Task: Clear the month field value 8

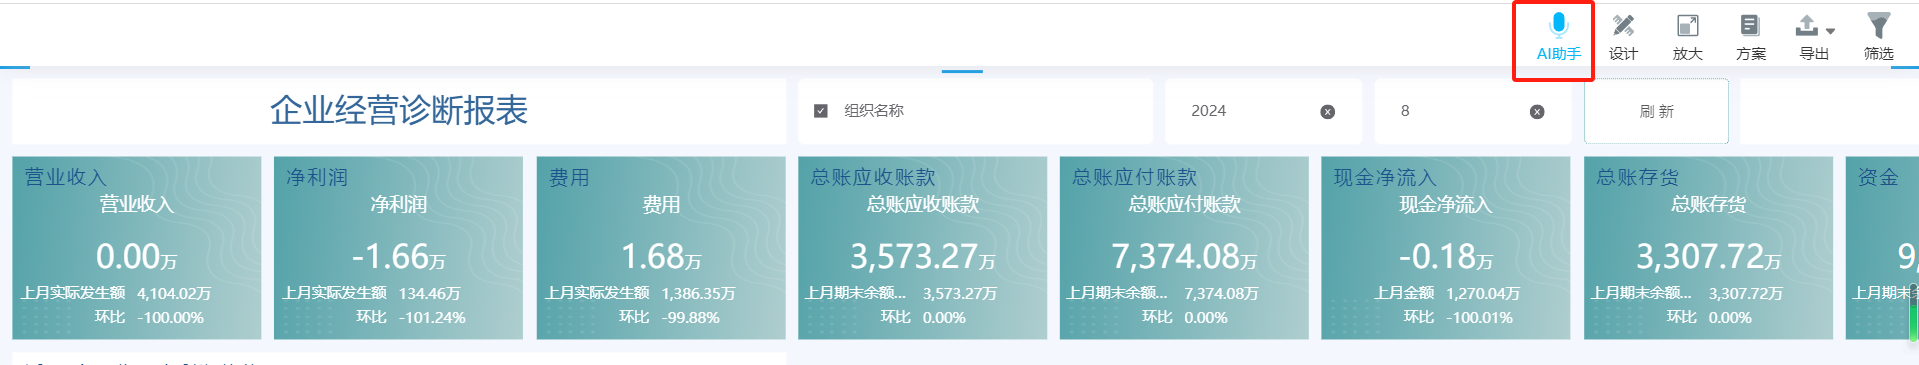Action: (x=1537, y=112)
